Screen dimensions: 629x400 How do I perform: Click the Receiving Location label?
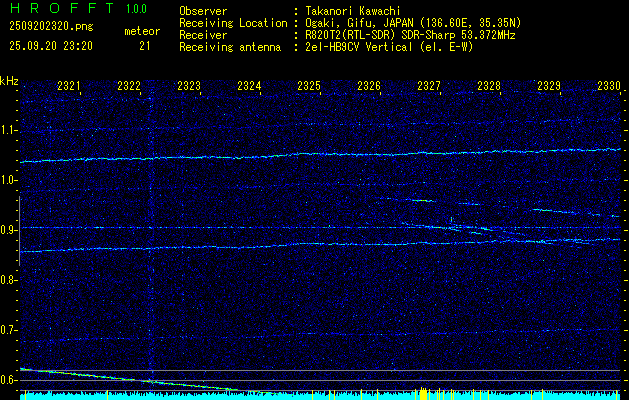233,23
